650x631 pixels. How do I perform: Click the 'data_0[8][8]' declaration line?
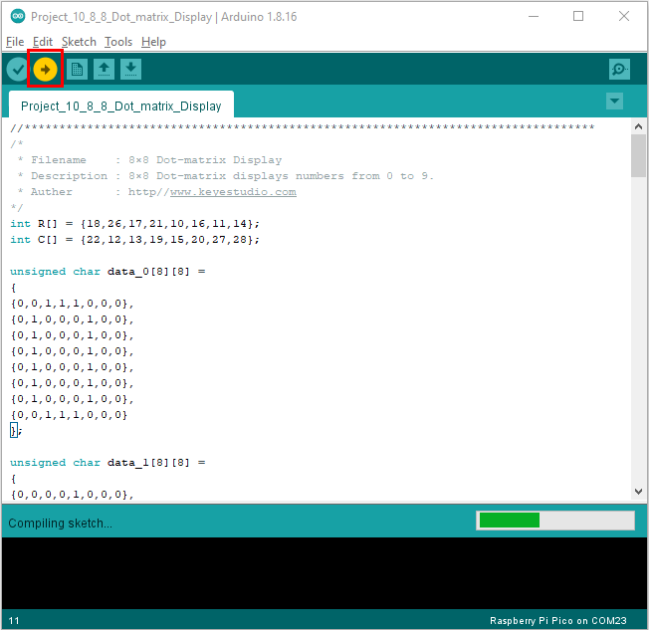coord(108,272)
